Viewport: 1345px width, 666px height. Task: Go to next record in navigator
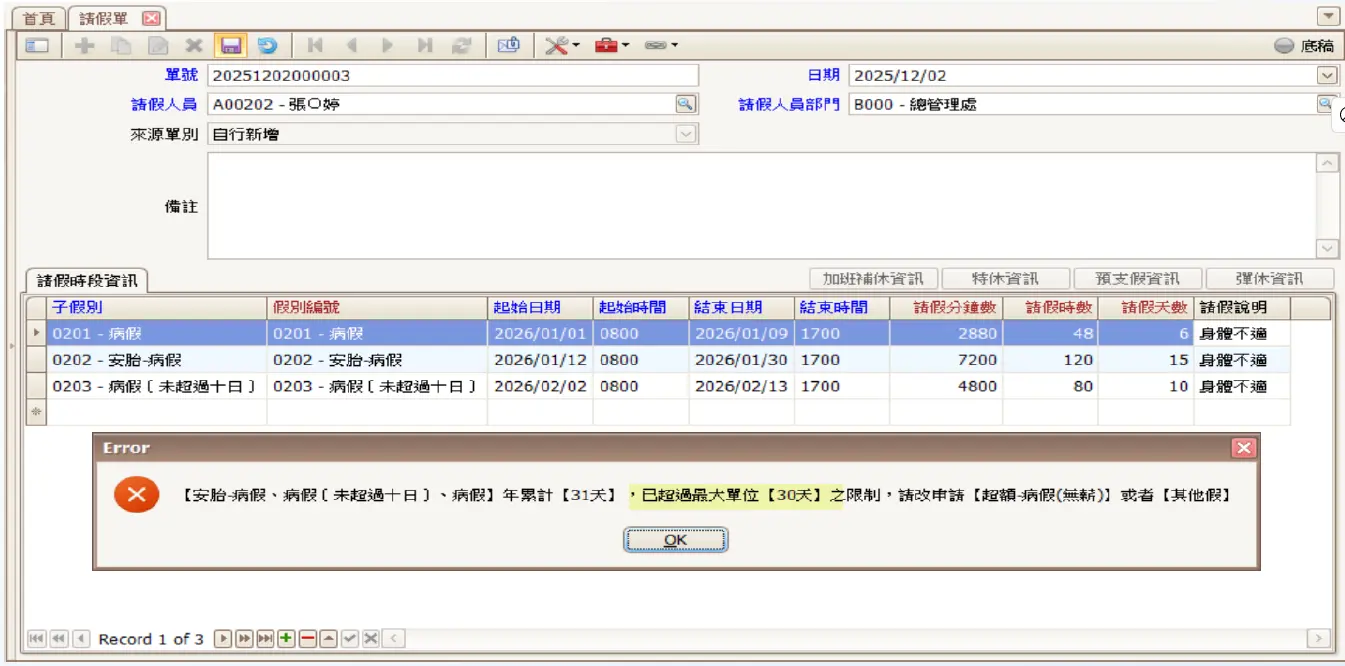pos(223,639)
